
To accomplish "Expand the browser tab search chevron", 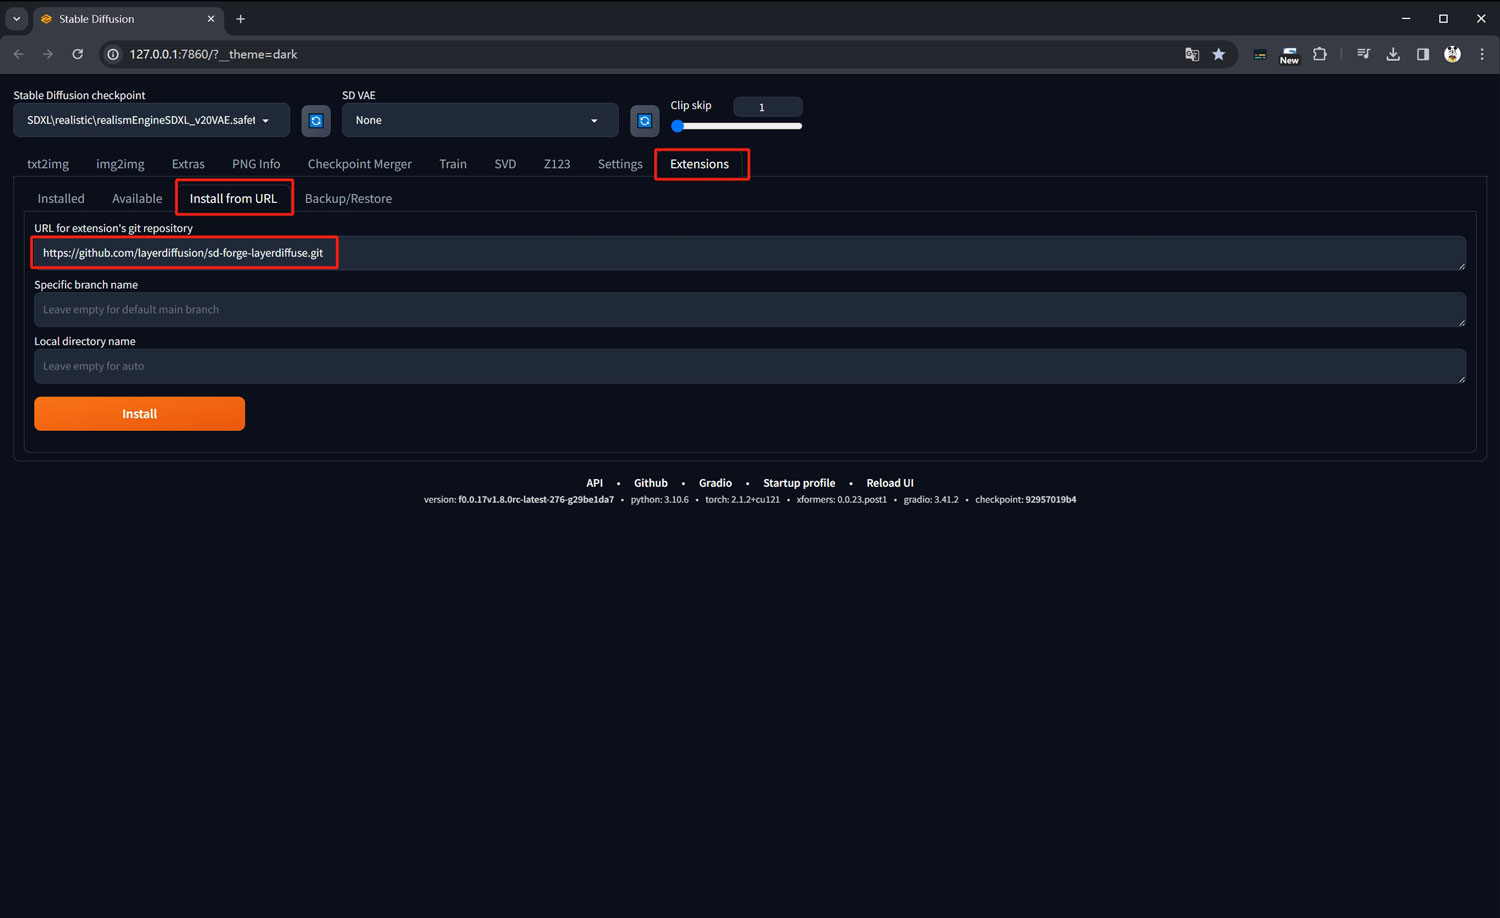I will coord(17,19).
